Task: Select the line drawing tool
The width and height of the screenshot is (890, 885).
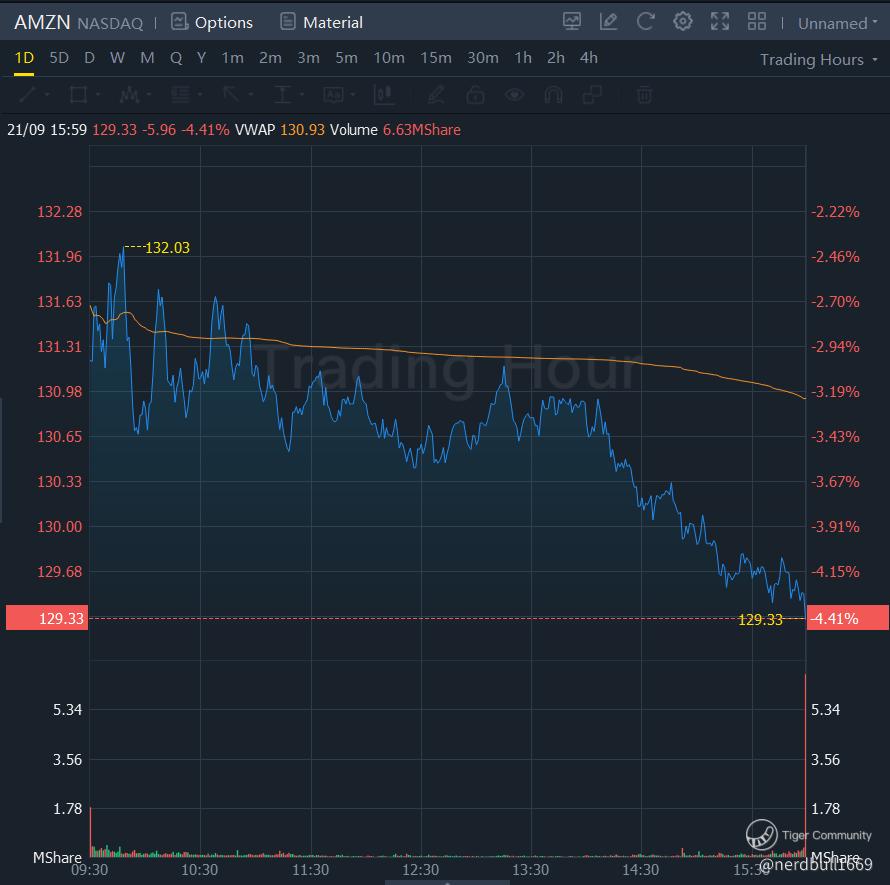Action: (x=27, y=94)
